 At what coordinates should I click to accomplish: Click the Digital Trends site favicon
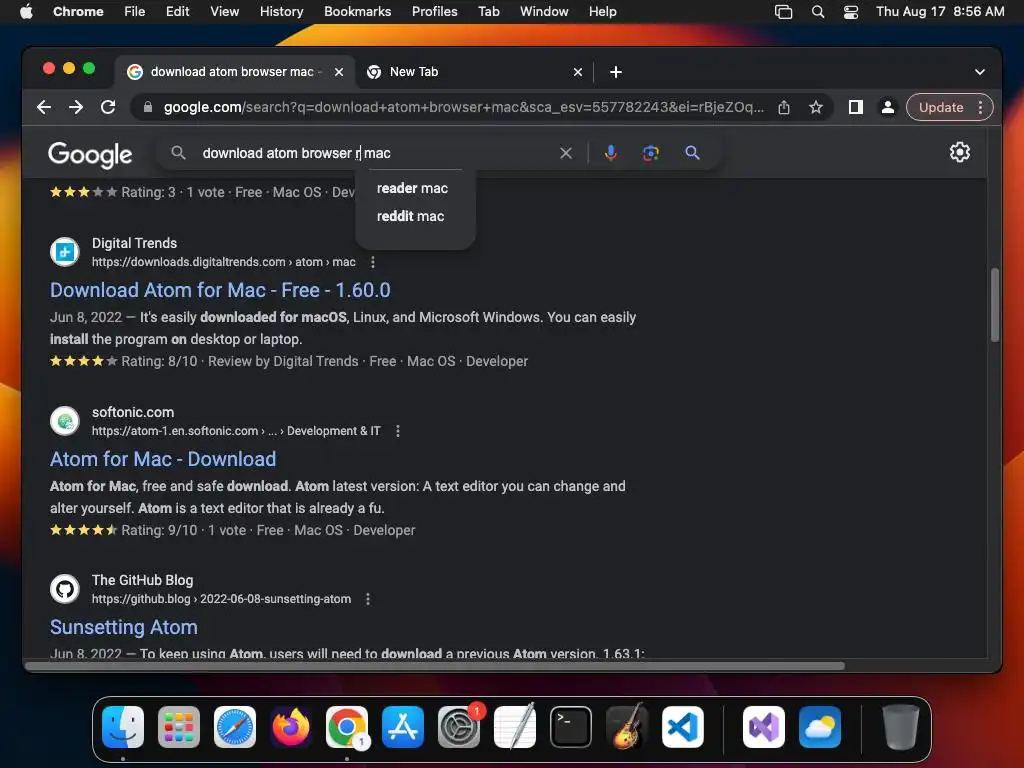(x=65, y=252)
